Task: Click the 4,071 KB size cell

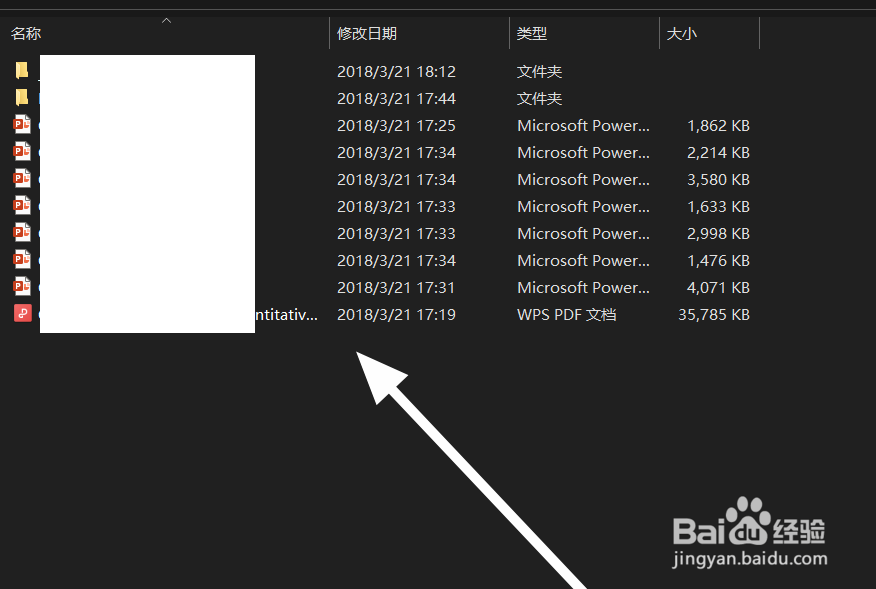Action: tap(718, 288)
